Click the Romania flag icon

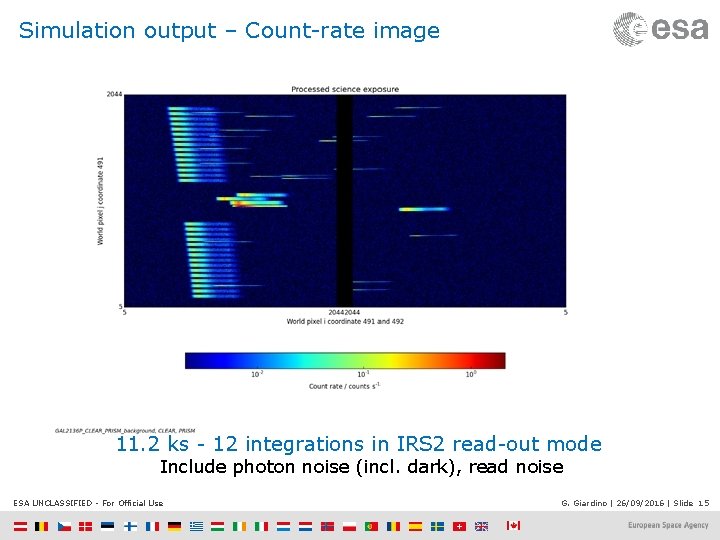(x=394, y=526)
